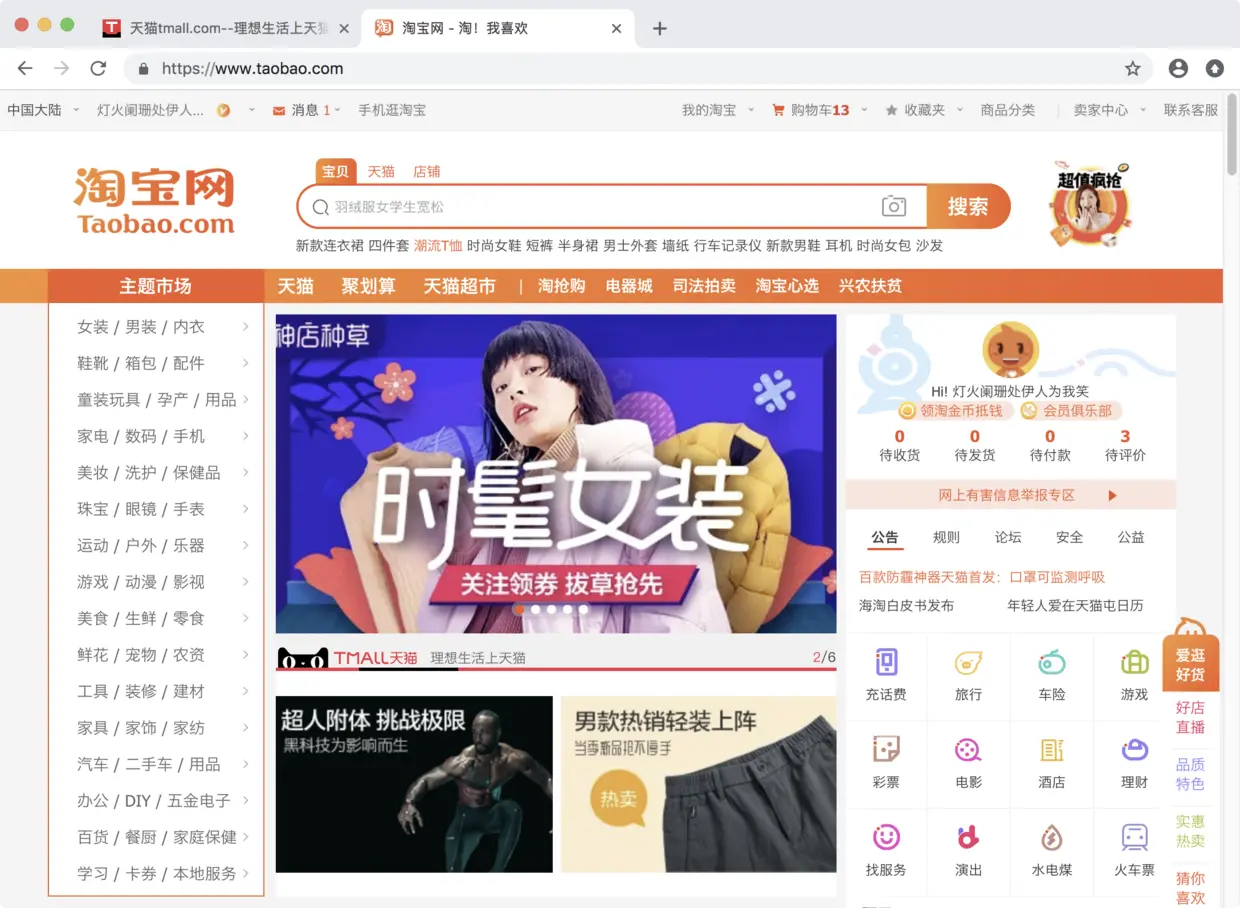
Task: Open a new browser tab with plus
Action: pyautogui.click(x=659, y=29)
